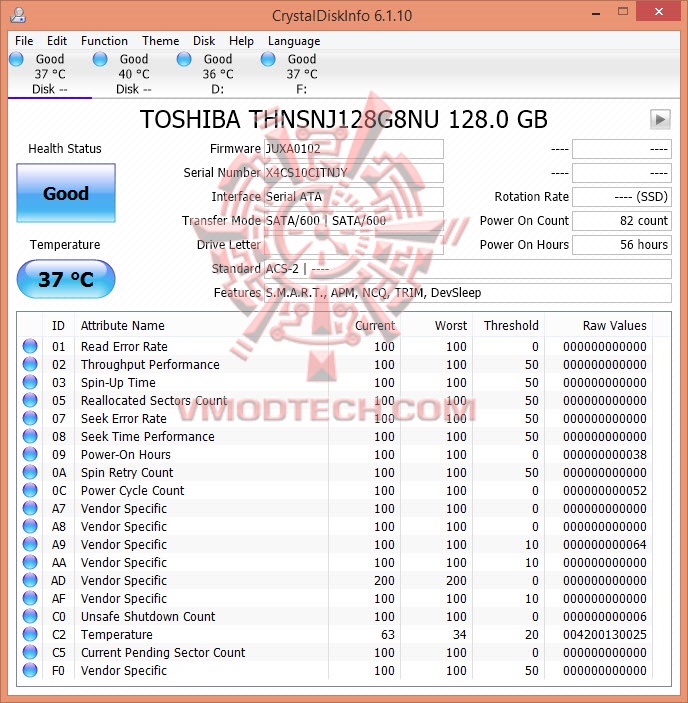Click the TOSHIBA THNSNJ128G8NU model title
This screenshot has width=688, height=703.
tap(344, 119)
